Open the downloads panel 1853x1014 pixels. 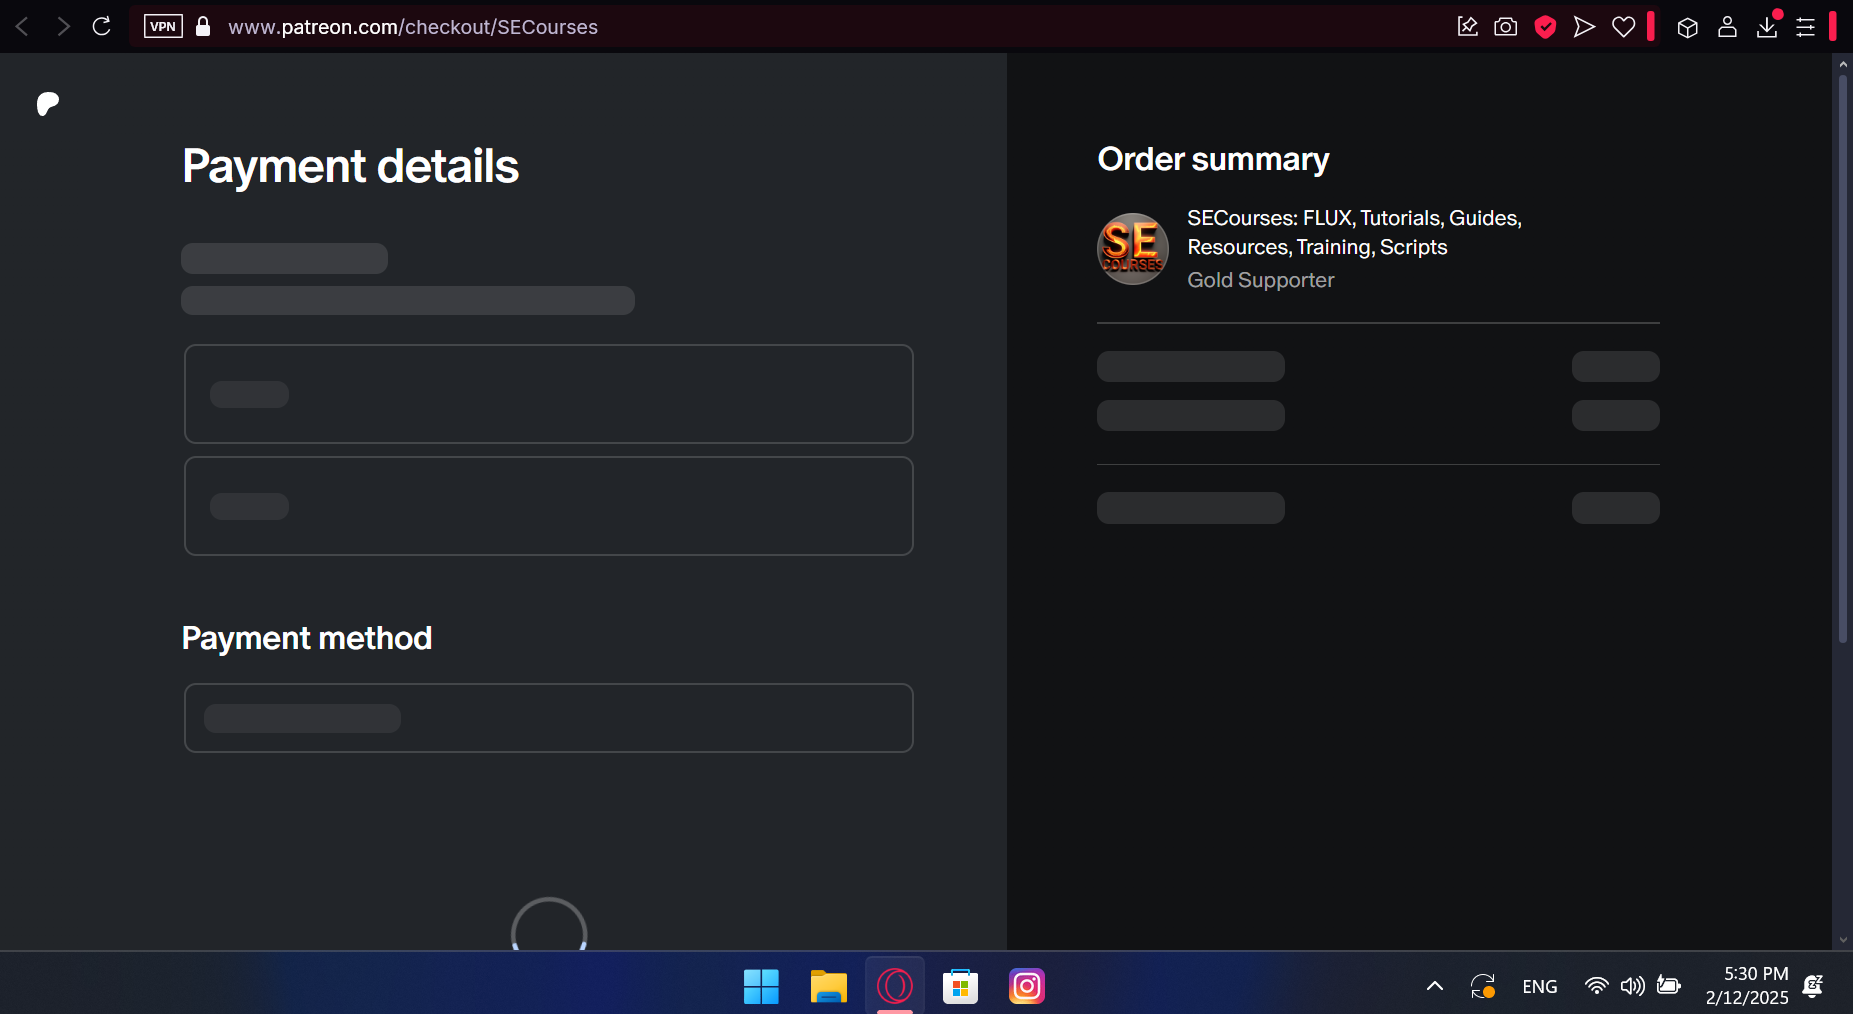tap(1767, 27)
